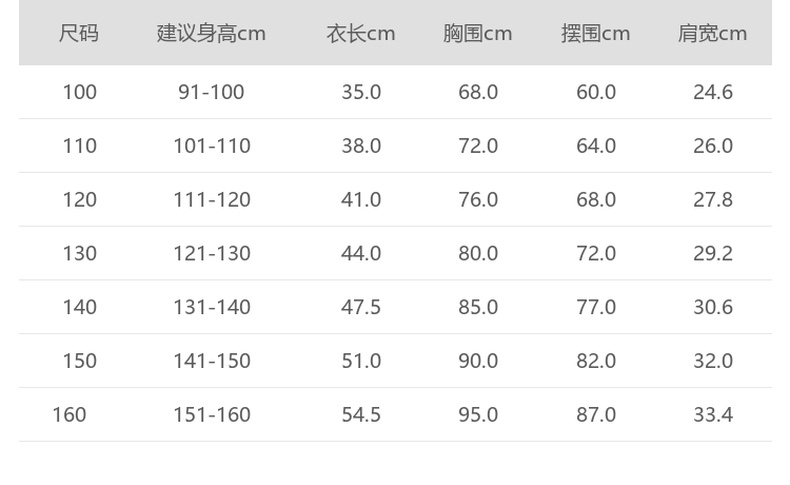Select the 47.5 garment length cell

[361, 307]
